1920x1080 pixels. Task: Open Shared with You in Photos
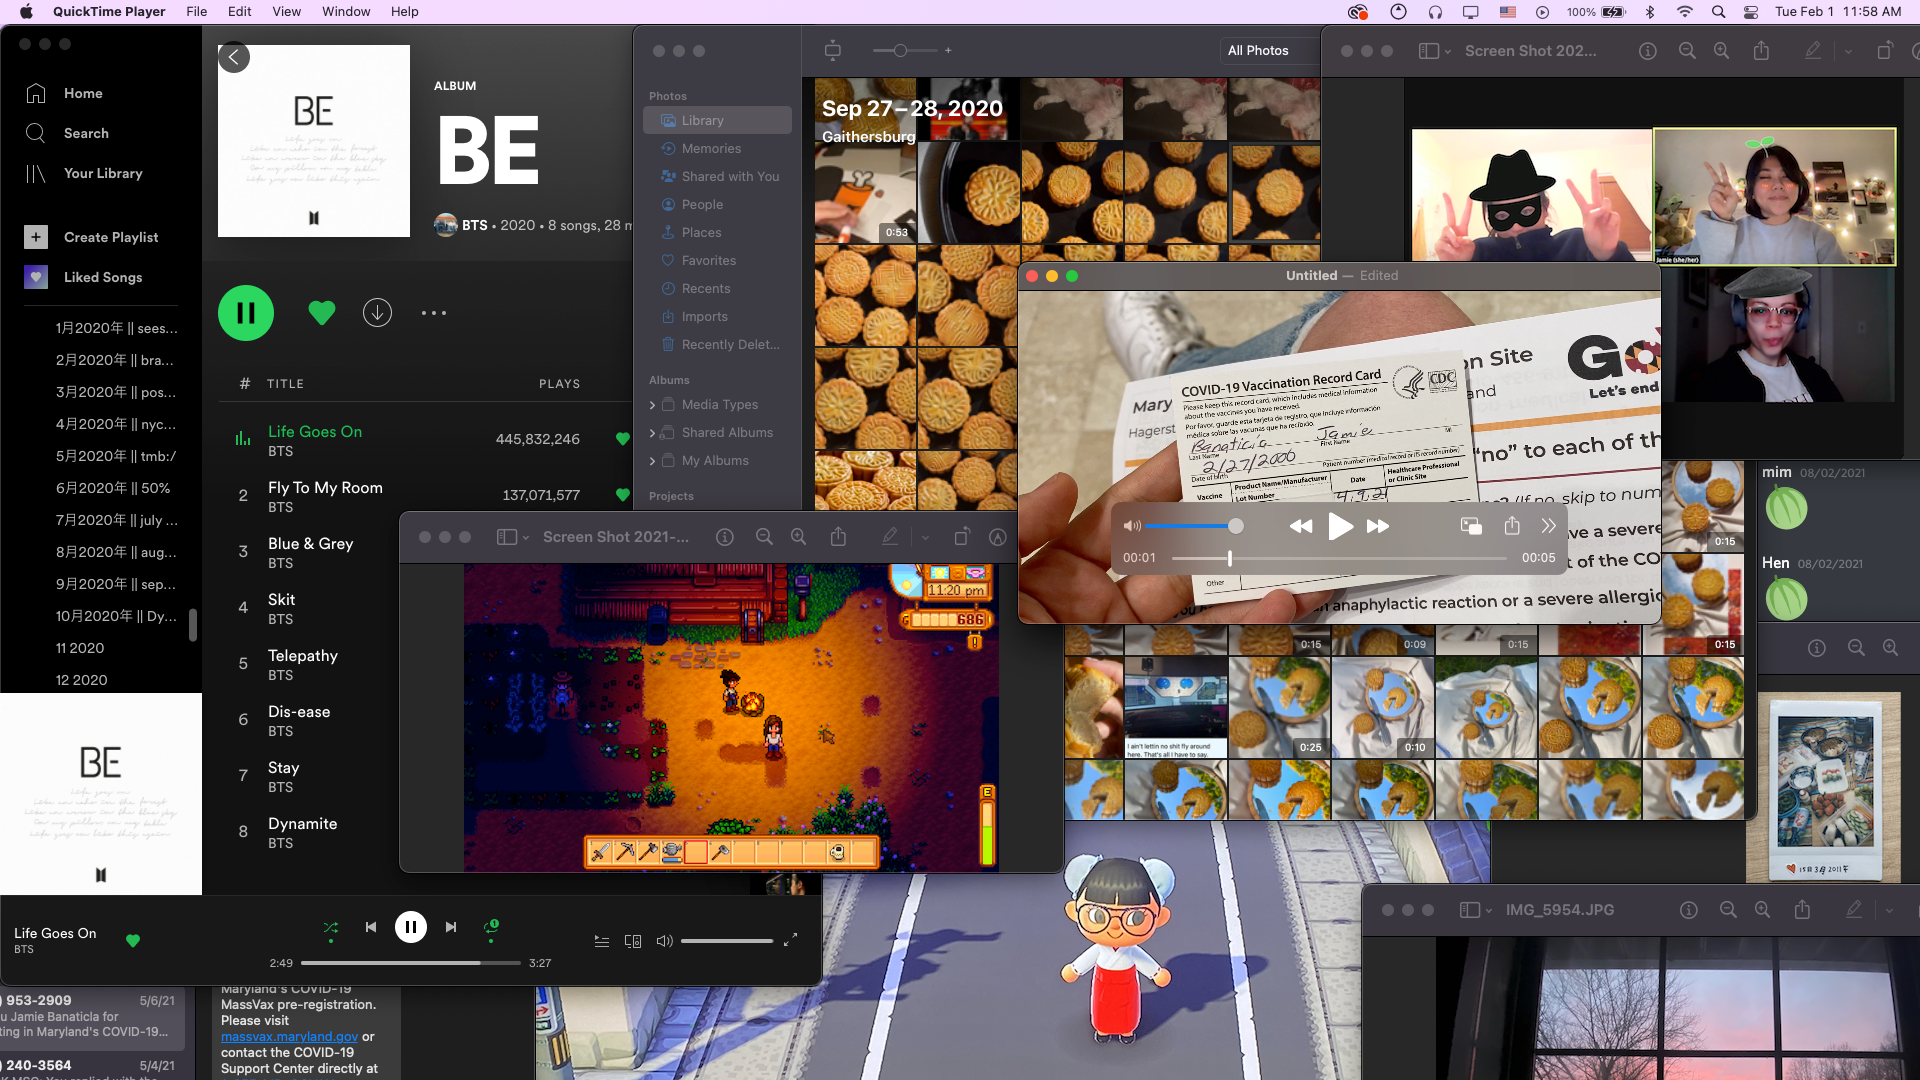coord(718,176)
